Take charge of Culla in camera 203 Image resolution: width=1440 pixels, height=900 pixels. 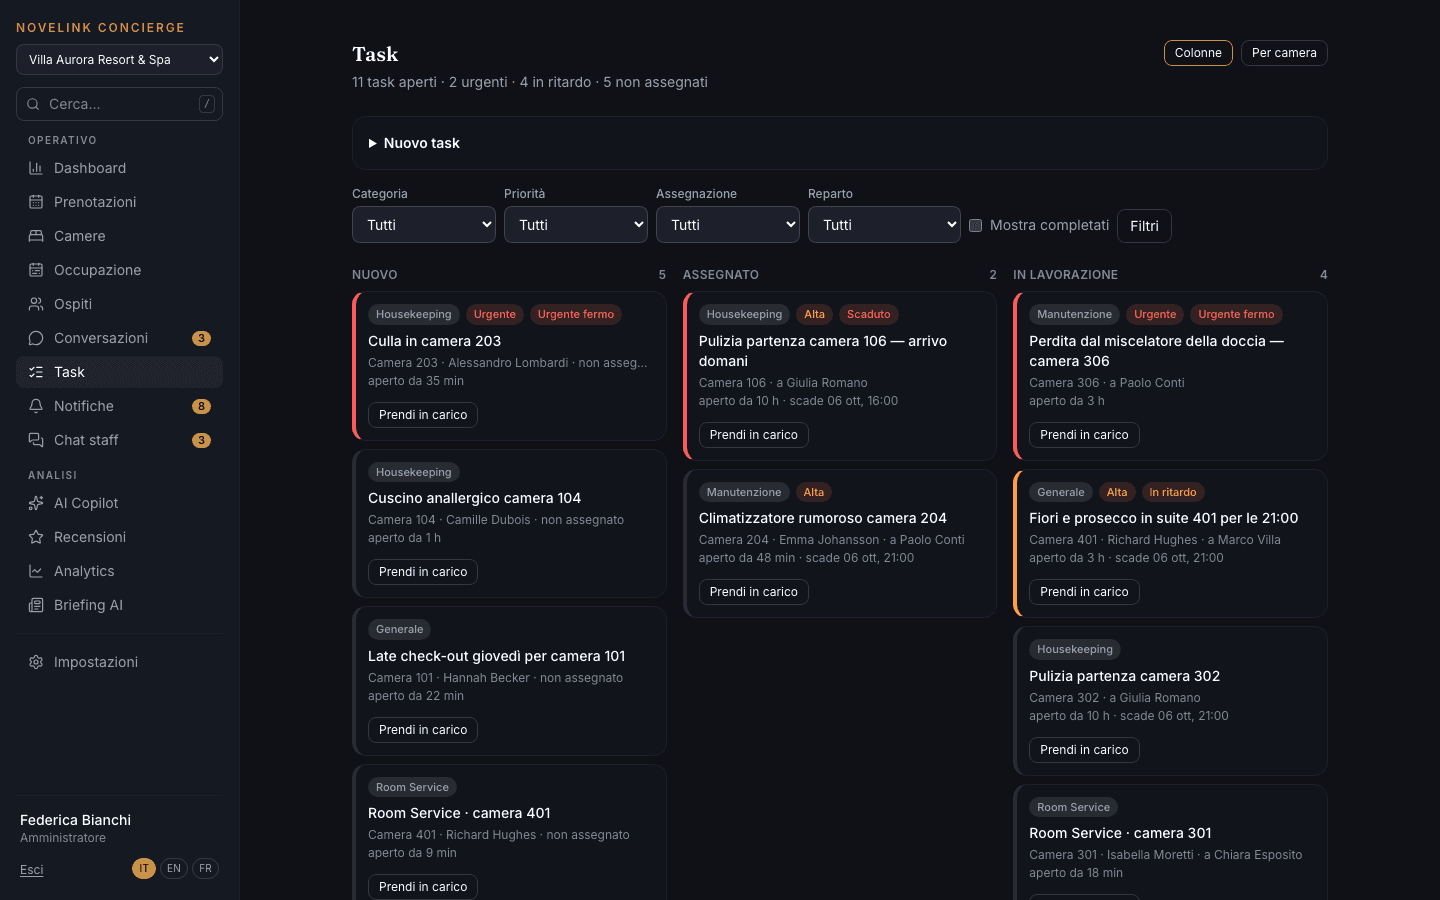[423, 415]
